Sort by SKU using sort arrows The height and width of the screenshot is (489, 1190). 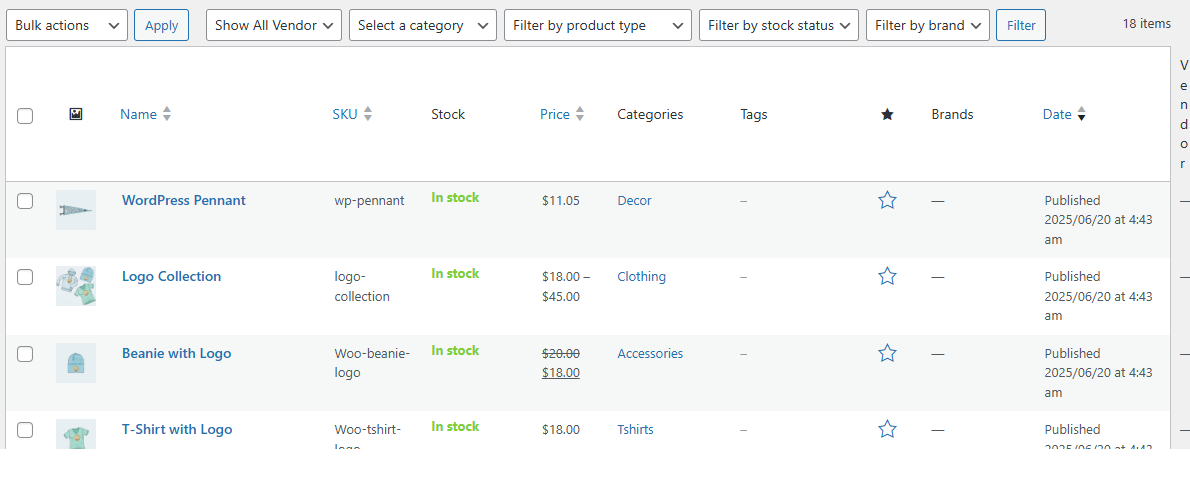pyautogui.click(x=367, y=114)
